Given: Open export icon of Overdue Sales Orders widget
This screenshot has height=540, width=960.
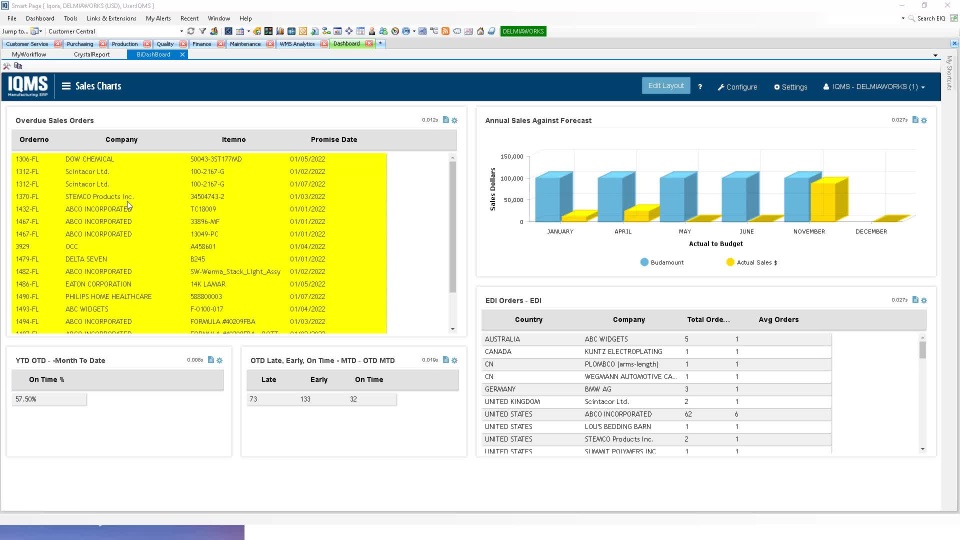Looking at the screenshot, I should tap(446, 120).
